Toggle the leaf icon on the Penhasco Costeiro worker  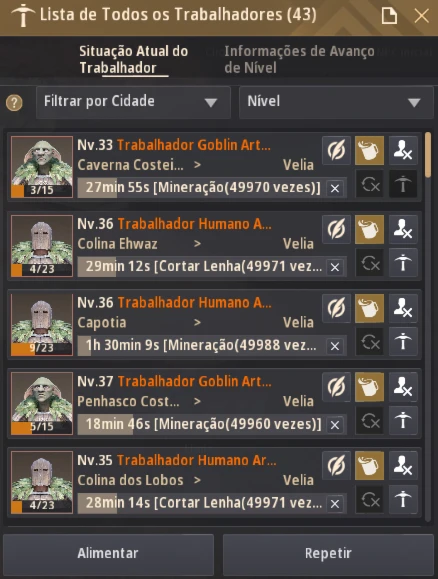coord(336,387)
